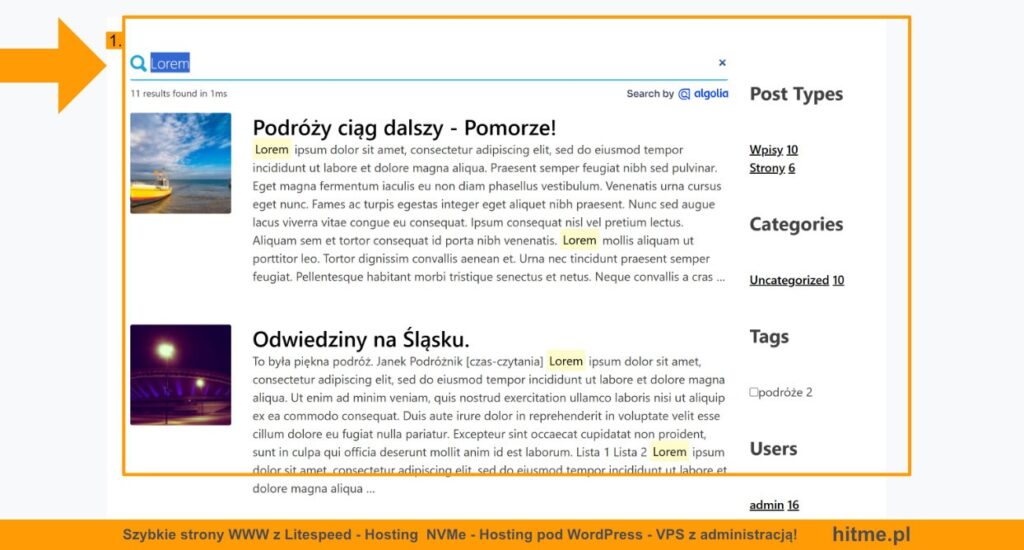The width and height of the screenshot is (1024, 550).
Task: Open the boat beach thumbnail
Action: 180,163
